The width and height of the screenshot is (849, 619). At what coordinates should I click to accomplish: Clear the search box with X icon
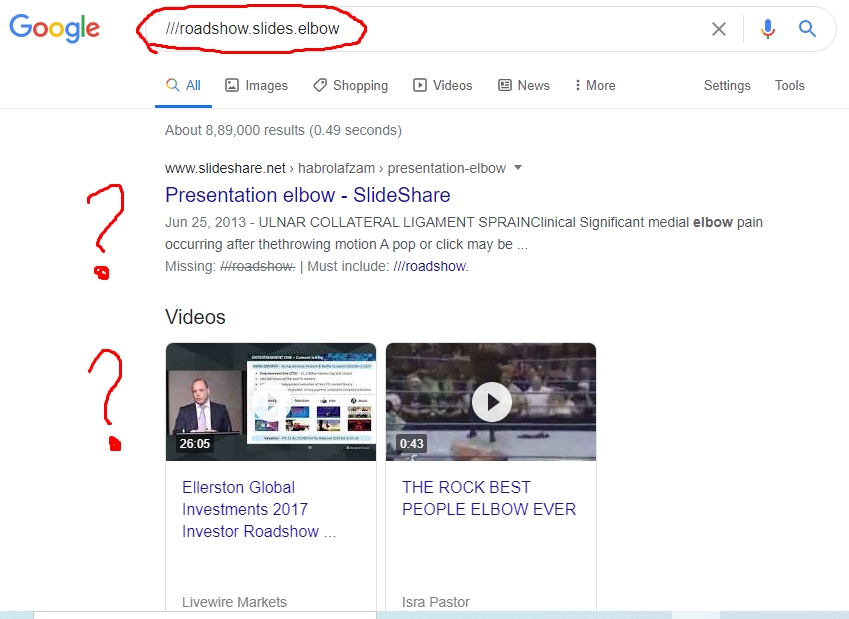[x=719, y=29]
